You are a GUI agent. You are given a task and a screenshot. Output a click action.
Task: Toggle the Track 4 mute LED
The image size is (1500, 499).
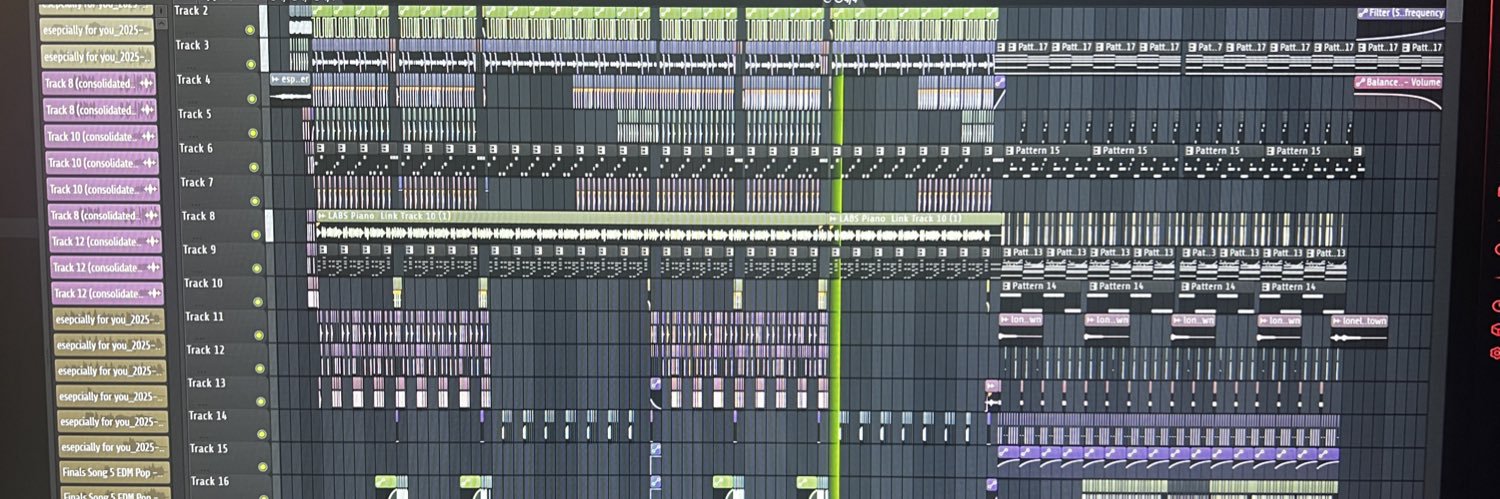[x=252, y=99]
